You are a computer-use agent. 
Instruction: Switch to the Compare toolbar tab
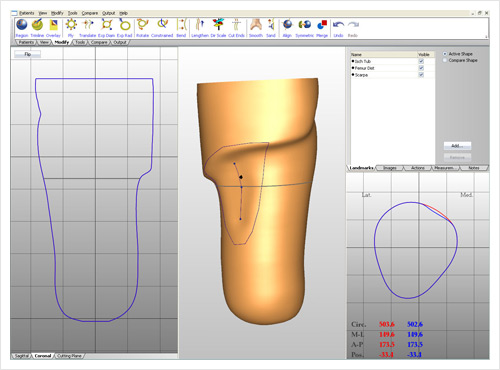99,42
